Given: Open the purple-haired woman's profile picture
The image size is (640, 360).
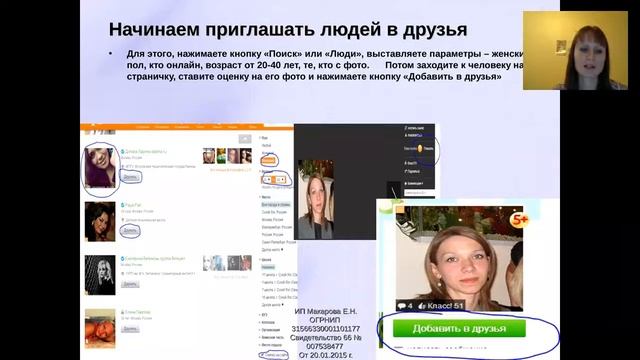Looking at the screenshot, I should coord(100,168).
